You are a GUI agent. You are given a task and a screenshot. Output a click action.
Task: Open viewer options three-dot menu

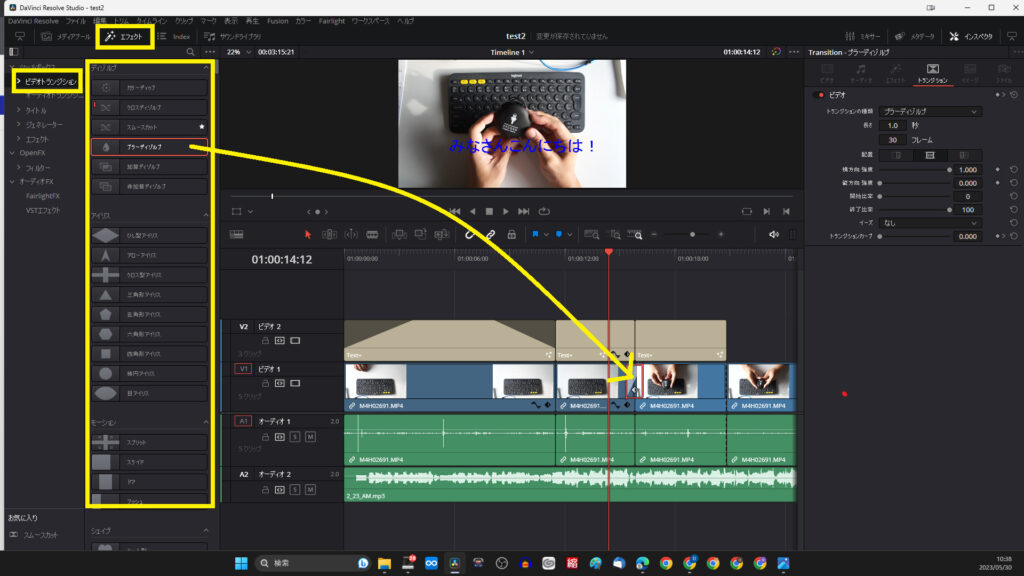point(794,52)
